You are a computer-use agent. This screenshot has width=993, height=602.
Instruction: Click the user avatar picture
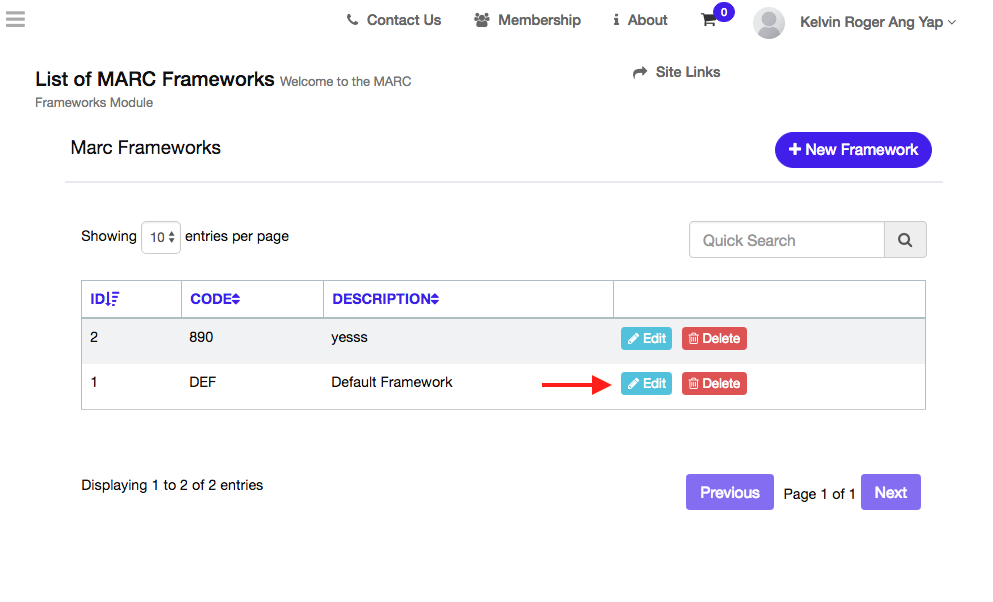(768, 22)
